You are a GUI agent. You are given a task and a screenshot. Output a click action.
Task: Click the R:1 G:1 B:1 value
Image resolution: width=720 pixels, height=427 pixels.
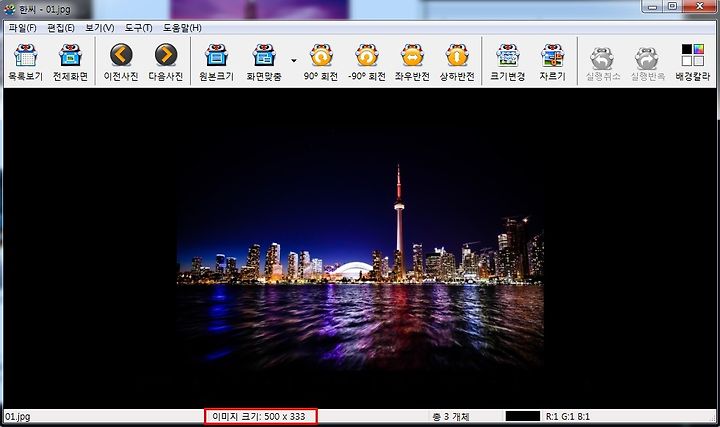coord(568,416)
